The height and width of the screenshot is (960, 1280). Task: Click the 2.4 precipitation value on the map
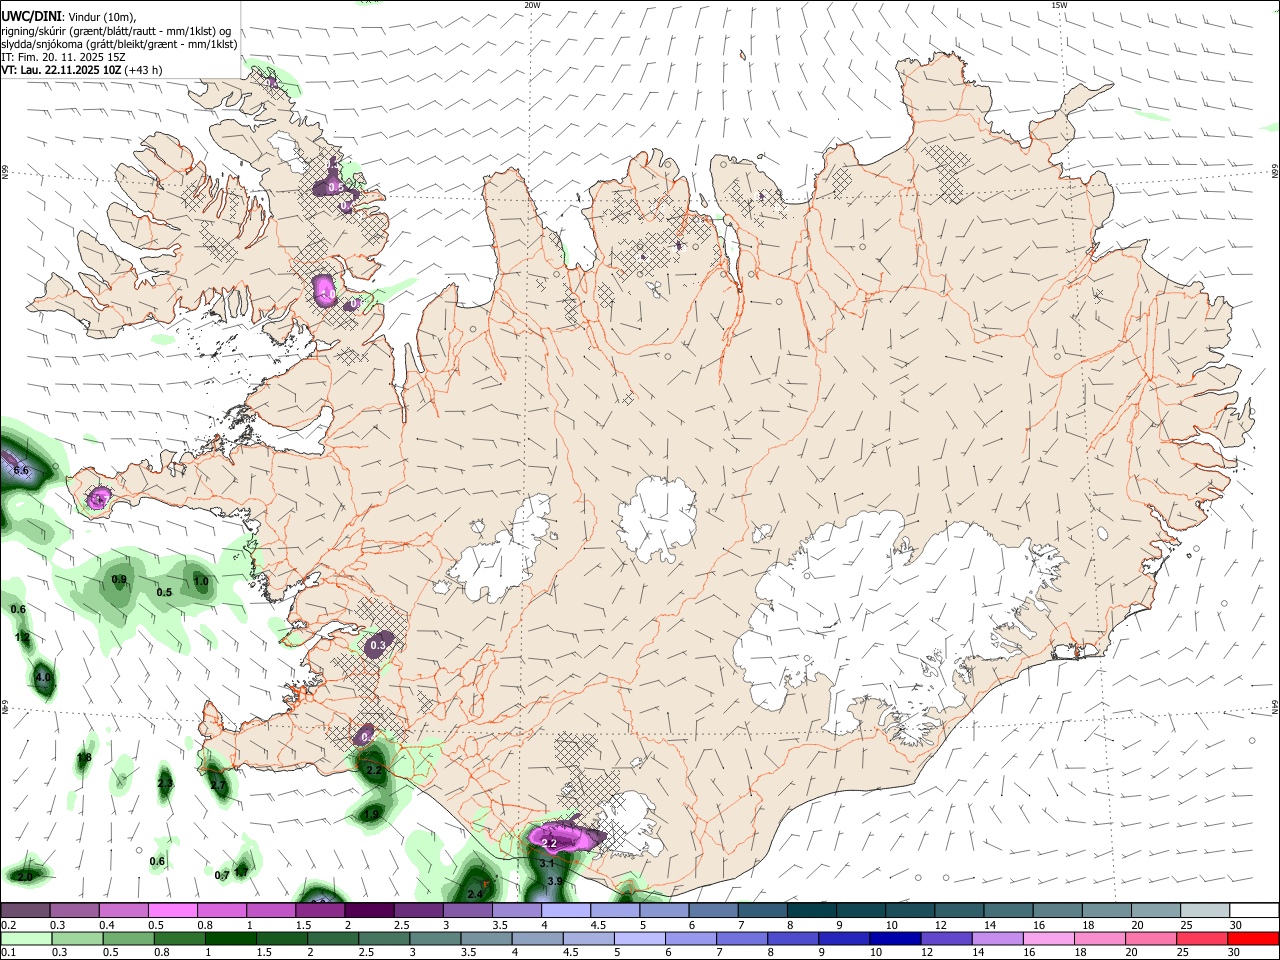[x=475, y=894]
